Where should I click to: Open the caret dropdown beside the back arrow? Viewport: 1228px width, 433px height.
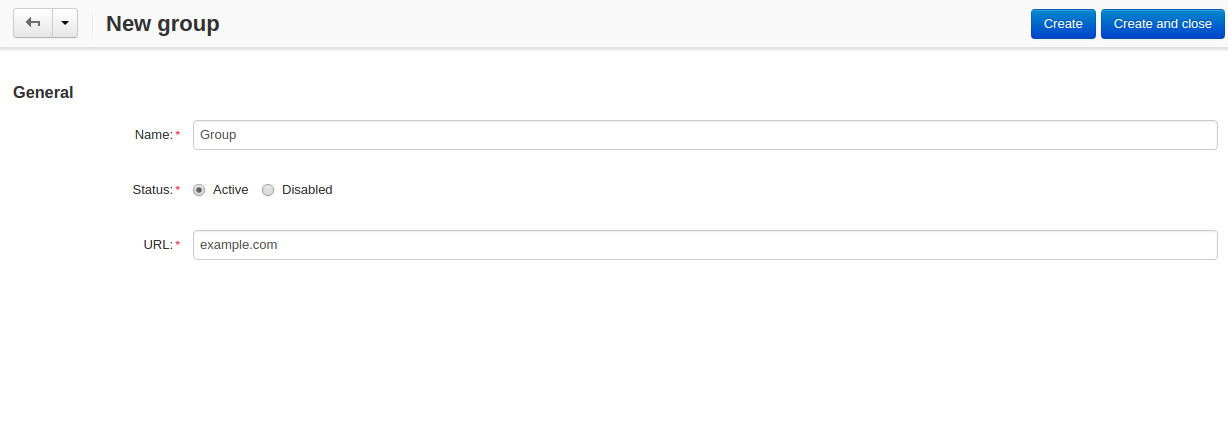tap(65, 23)
